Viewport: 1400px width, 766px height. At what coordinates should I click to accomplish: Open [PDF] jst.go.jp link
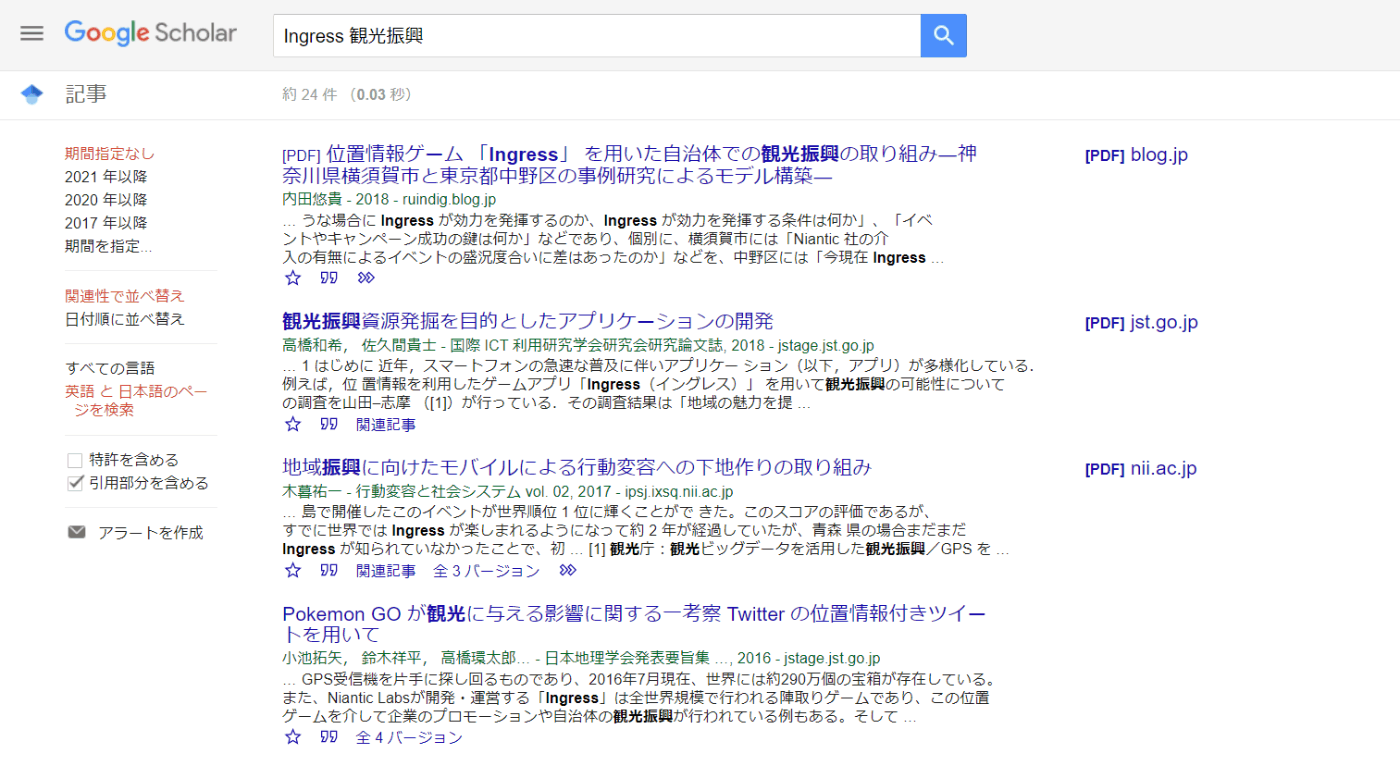click(x=1141, y=322)
